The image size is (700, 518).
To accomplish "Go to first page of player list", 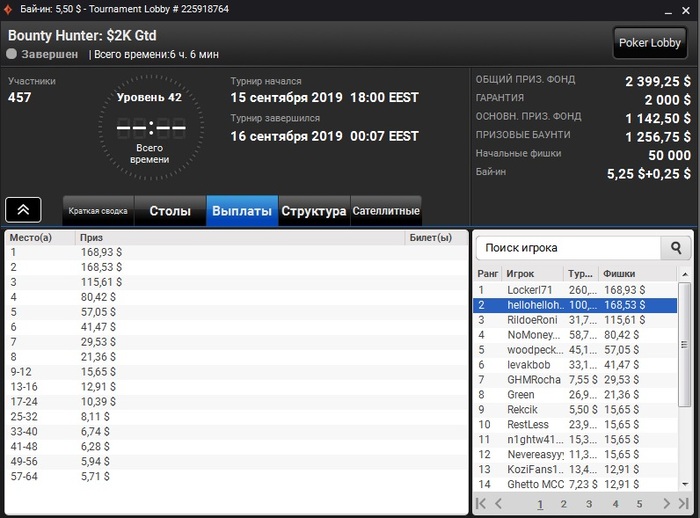I will (x=481, y=504).
